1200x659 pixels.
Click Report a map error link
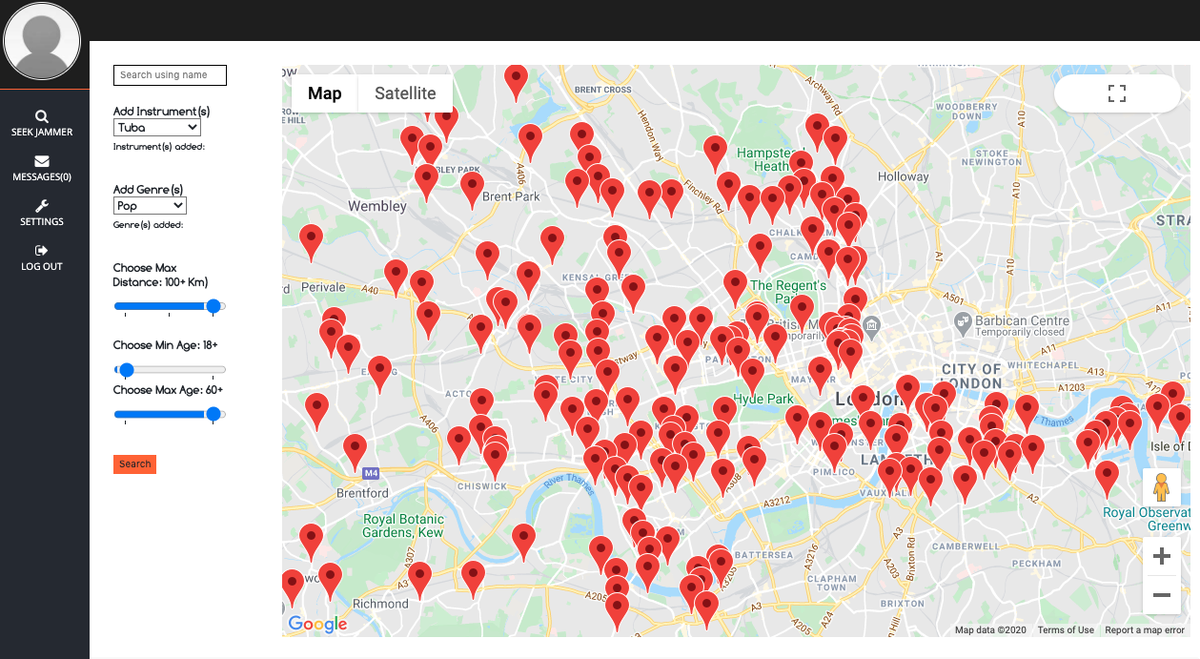point(1145,630)
